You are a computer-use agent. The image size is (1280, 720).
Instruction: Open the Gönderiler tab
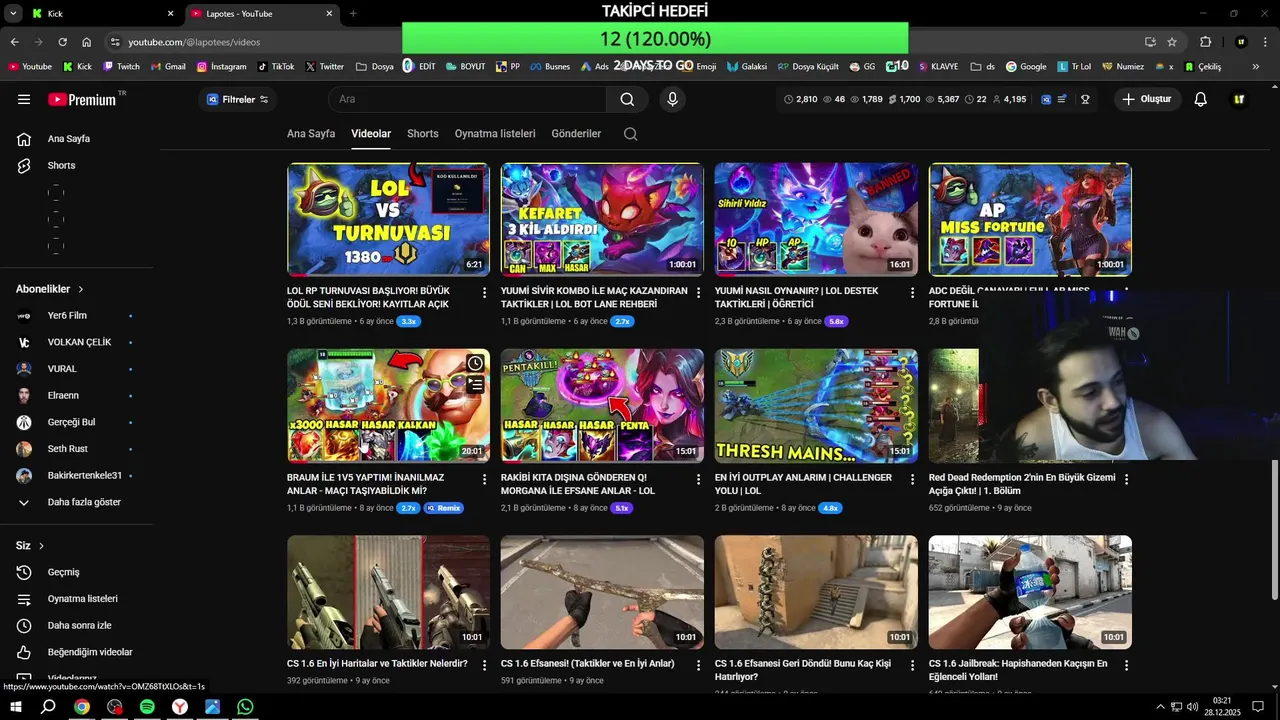(576, 134)
